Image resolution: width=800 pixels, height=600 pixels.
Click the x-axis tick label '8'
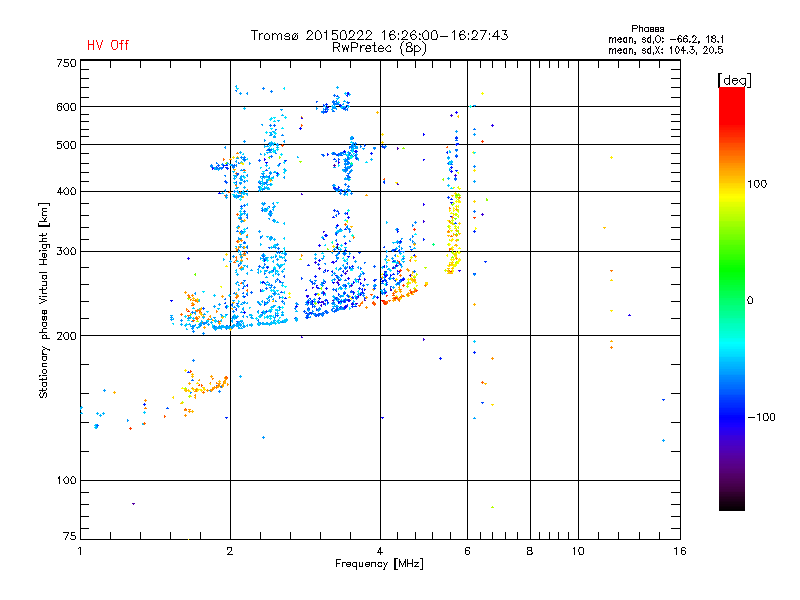[x=530, y=551]
